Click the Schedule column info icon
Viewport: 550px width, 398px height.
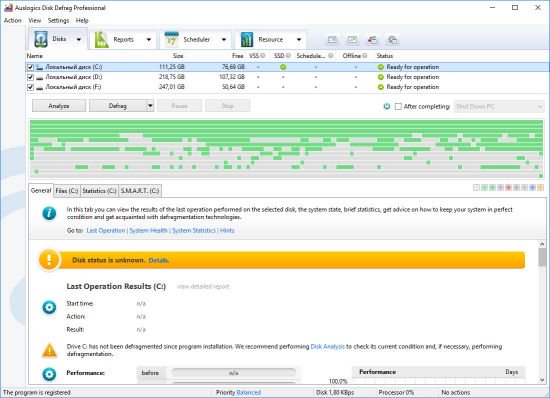(x=330, y=56)
